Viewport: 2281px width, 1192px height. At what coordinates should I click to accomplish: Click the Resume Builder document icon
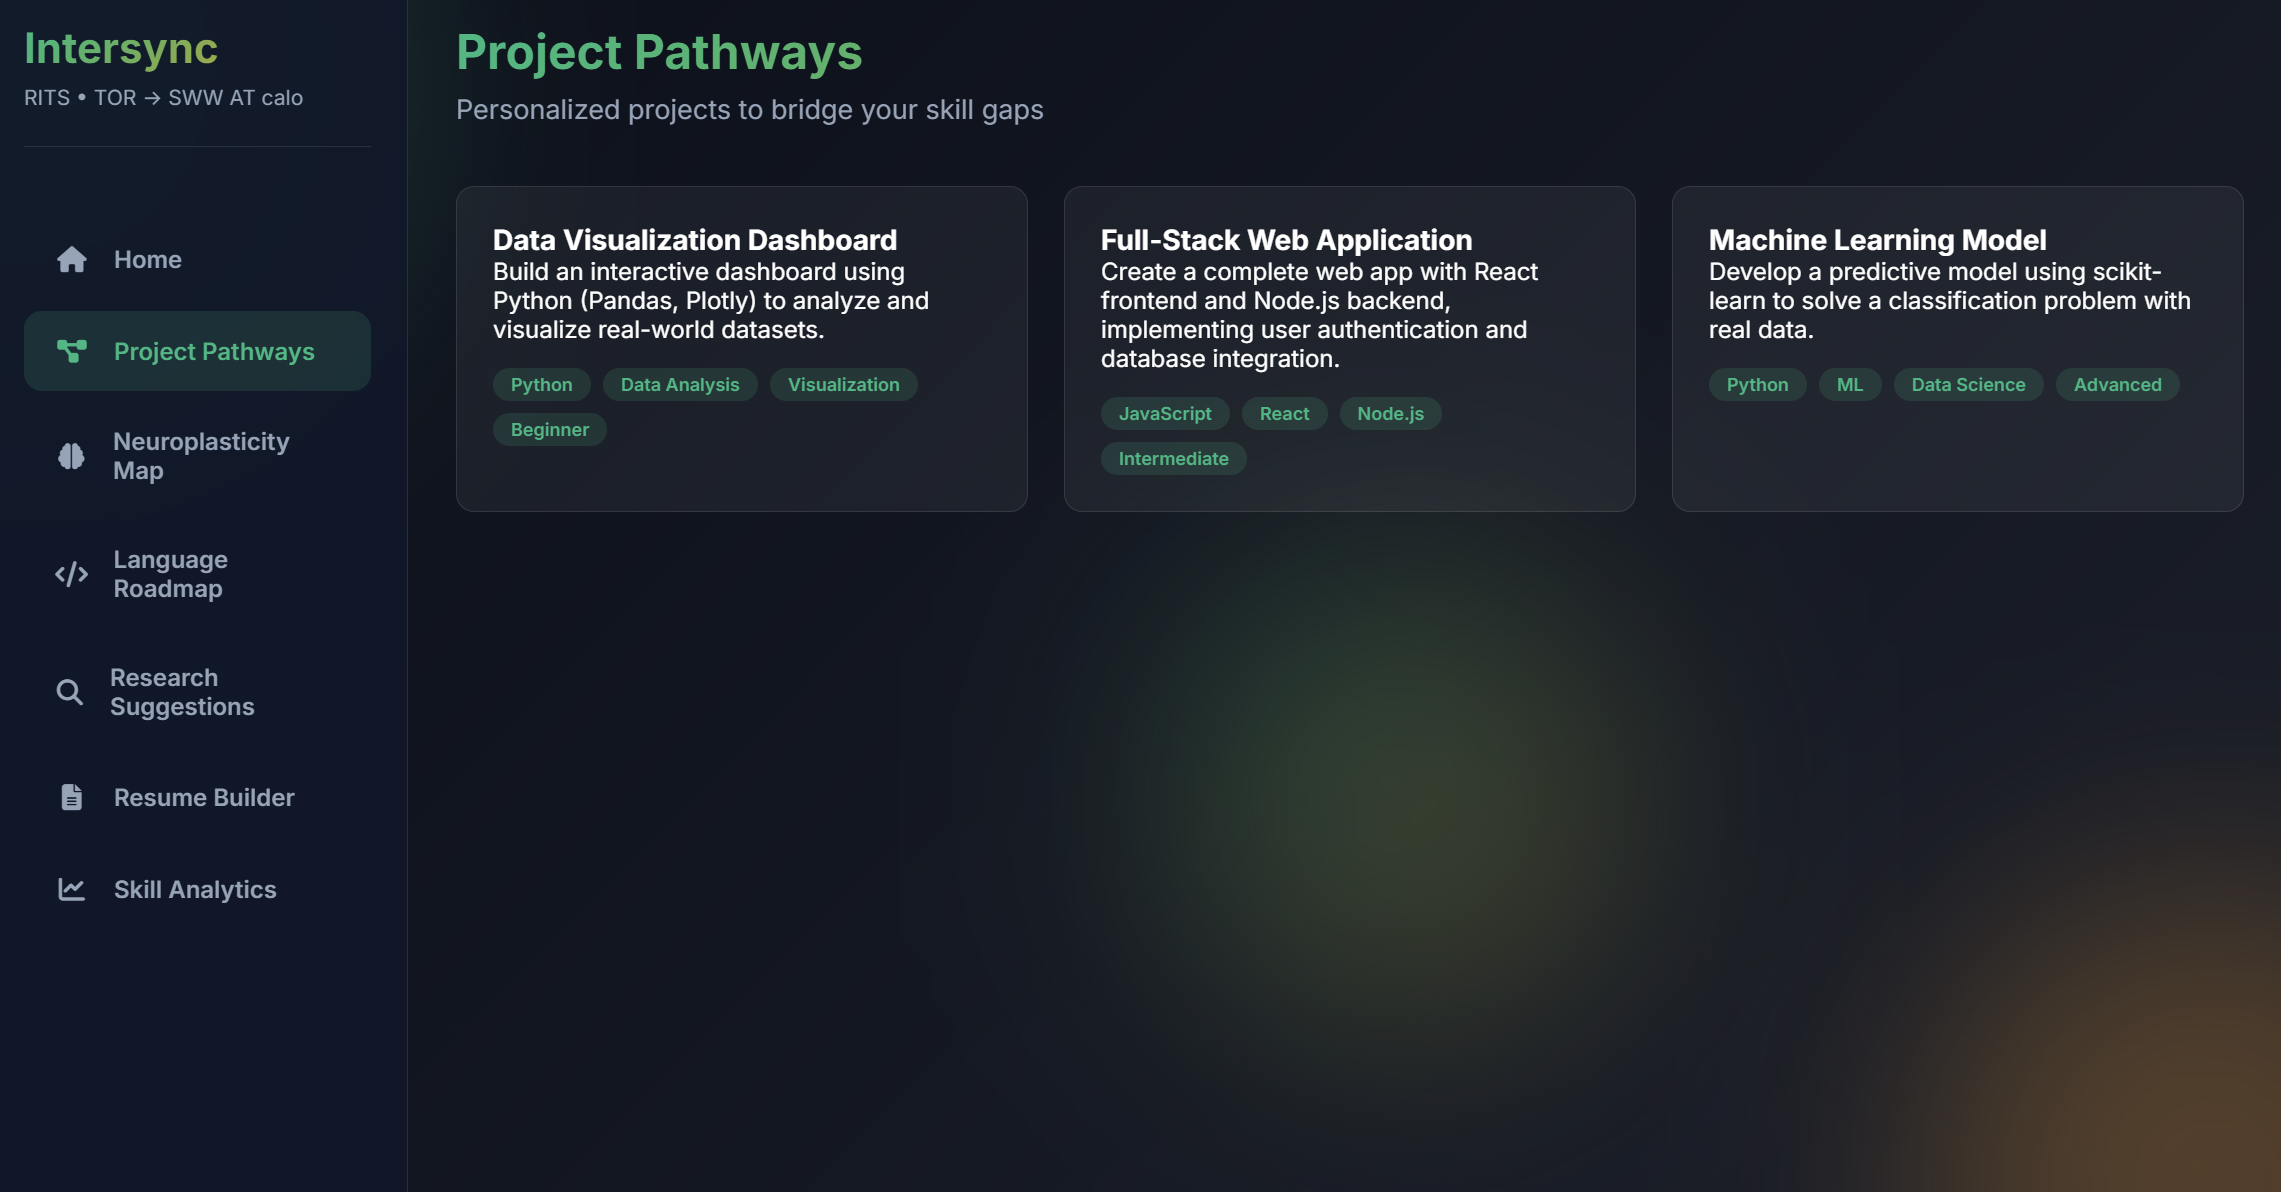[x=71, y=797]
